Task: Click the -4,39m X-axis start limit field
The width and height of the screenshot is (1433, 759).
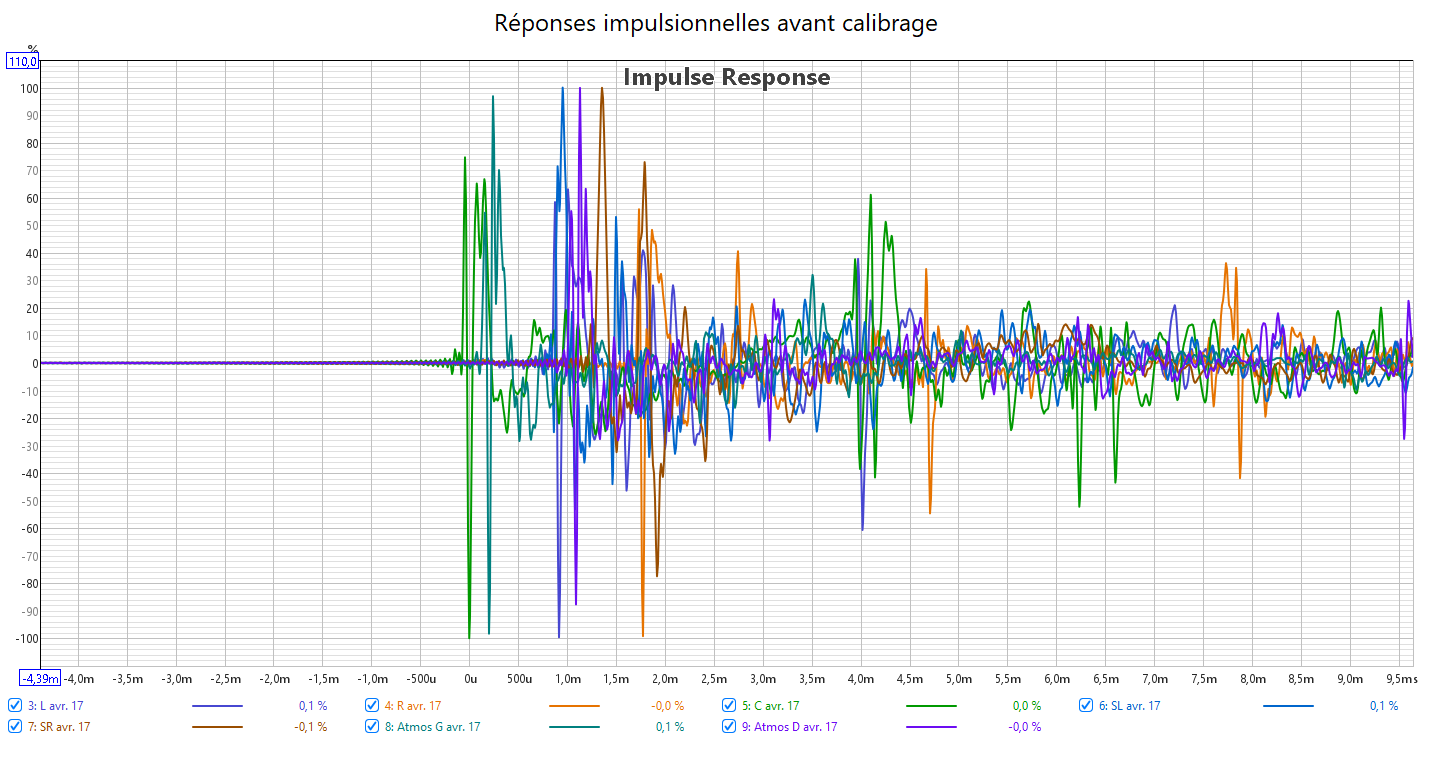Action: pos(41,678)
